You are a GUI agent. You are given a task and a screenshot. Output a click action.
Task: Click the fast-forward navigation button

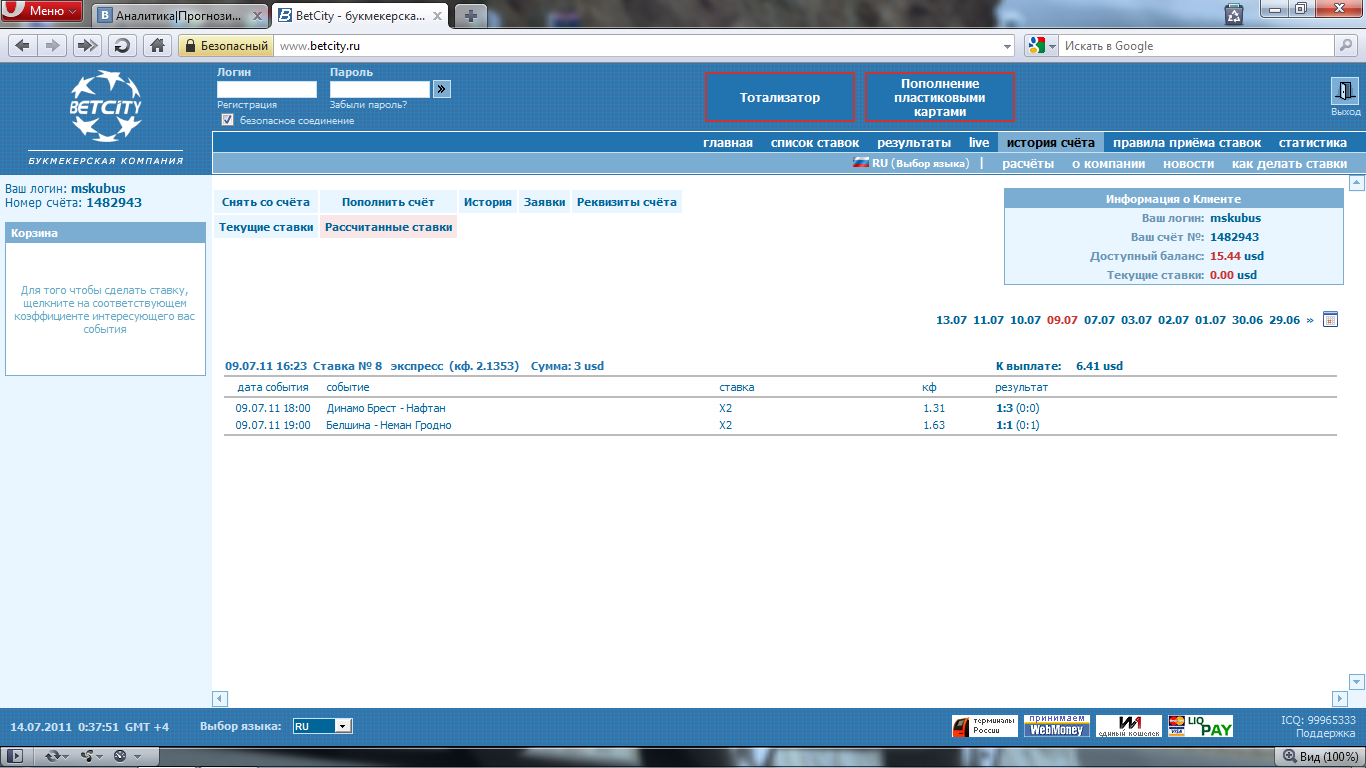point(88,46)
